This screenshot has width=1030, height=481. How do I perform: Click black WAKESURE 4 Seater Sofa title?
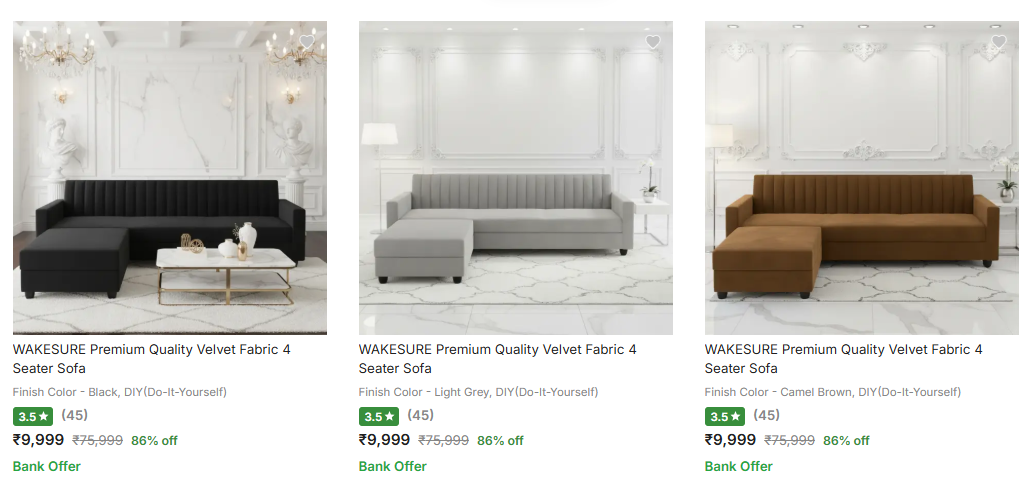(152, 359)
